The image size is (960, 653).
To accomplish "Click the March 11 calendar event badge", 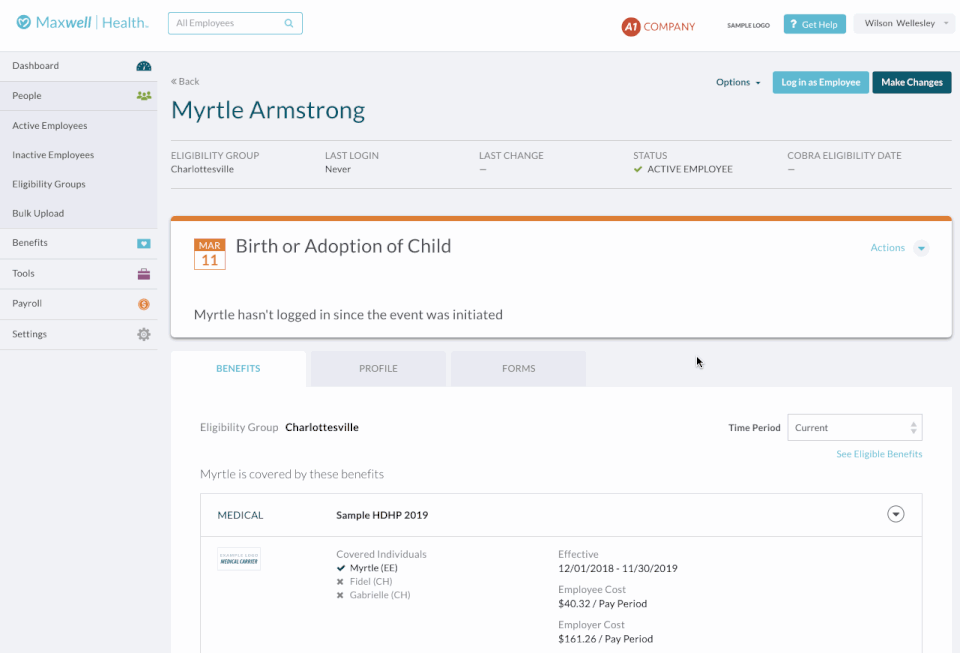I will click(x=210, y=254).
